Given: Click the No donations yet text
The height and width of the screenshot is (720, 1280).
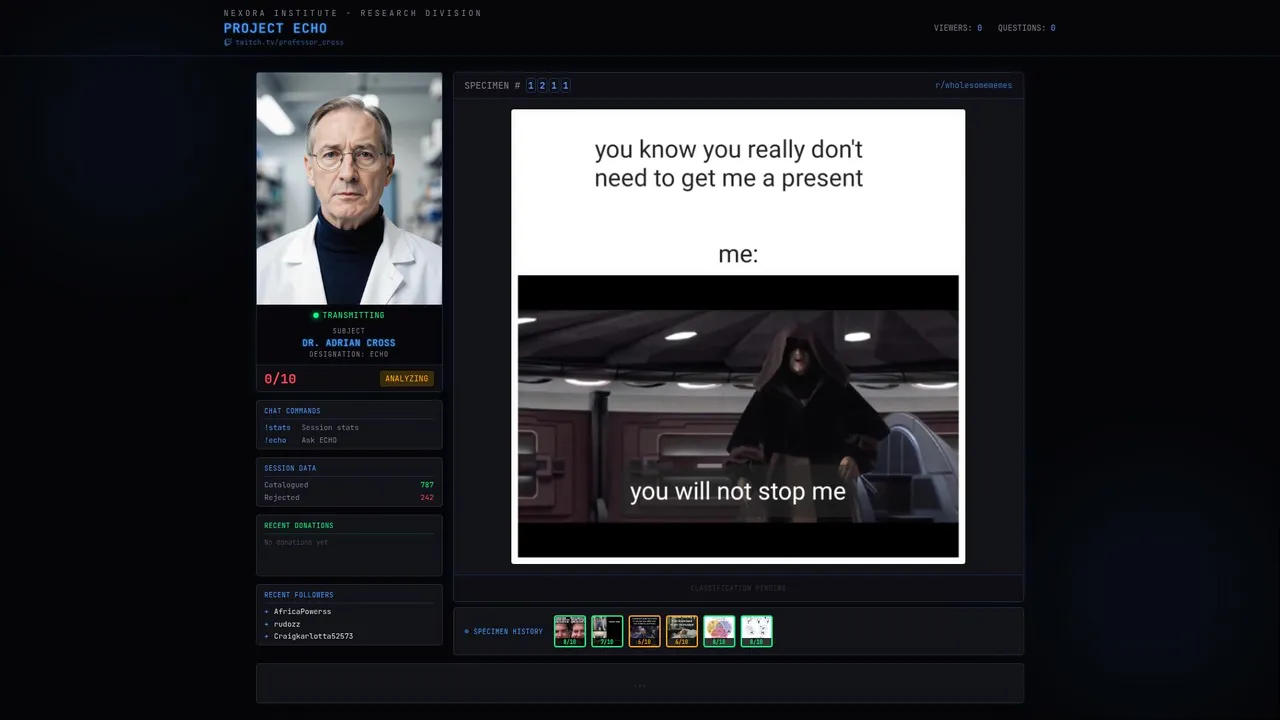Looking at the screenshot, I should tap(296, 543).
